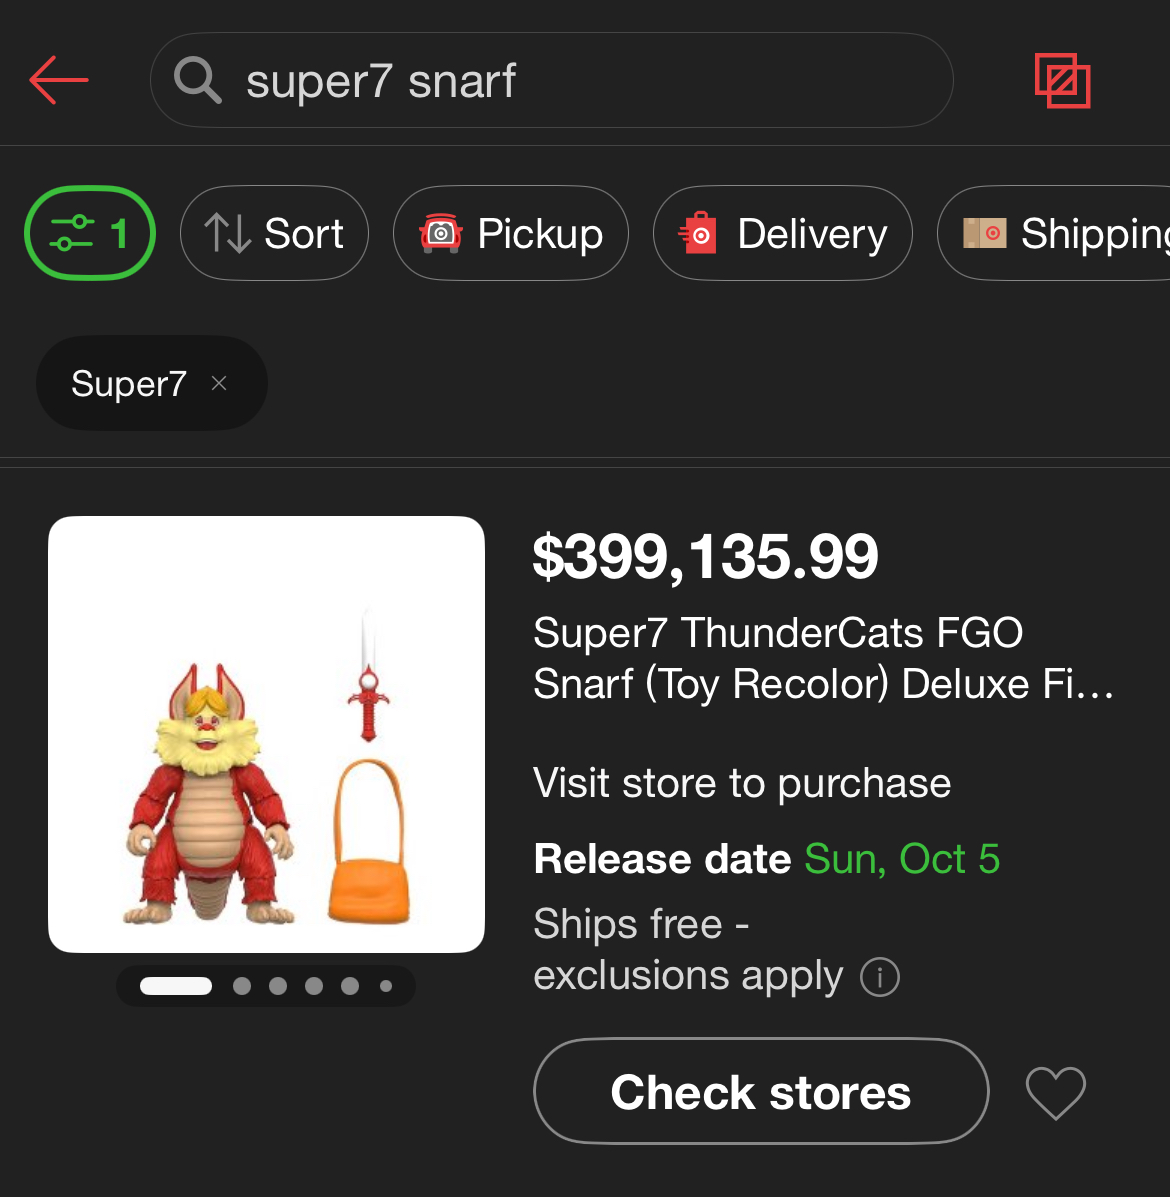
Task: Tap the Ships free exclusions apply text
Action: [688, 950]
